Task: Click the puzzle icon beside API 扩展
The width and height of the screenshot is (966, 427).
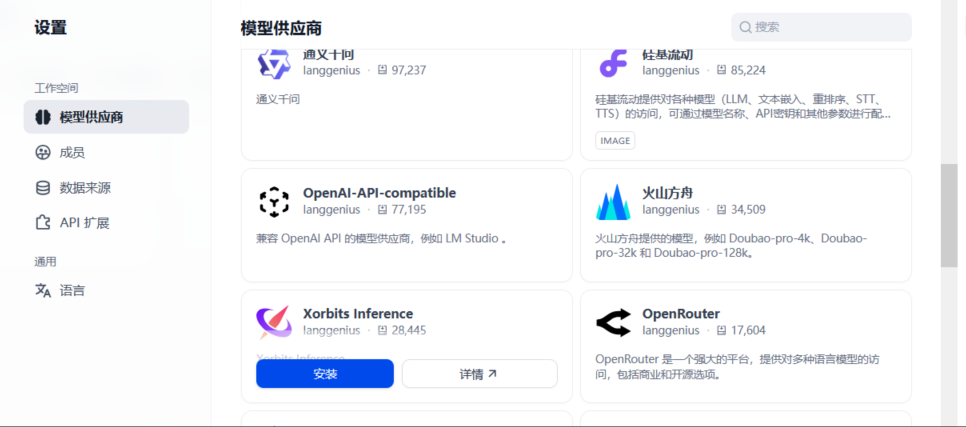Action: [x=43, y=223]
